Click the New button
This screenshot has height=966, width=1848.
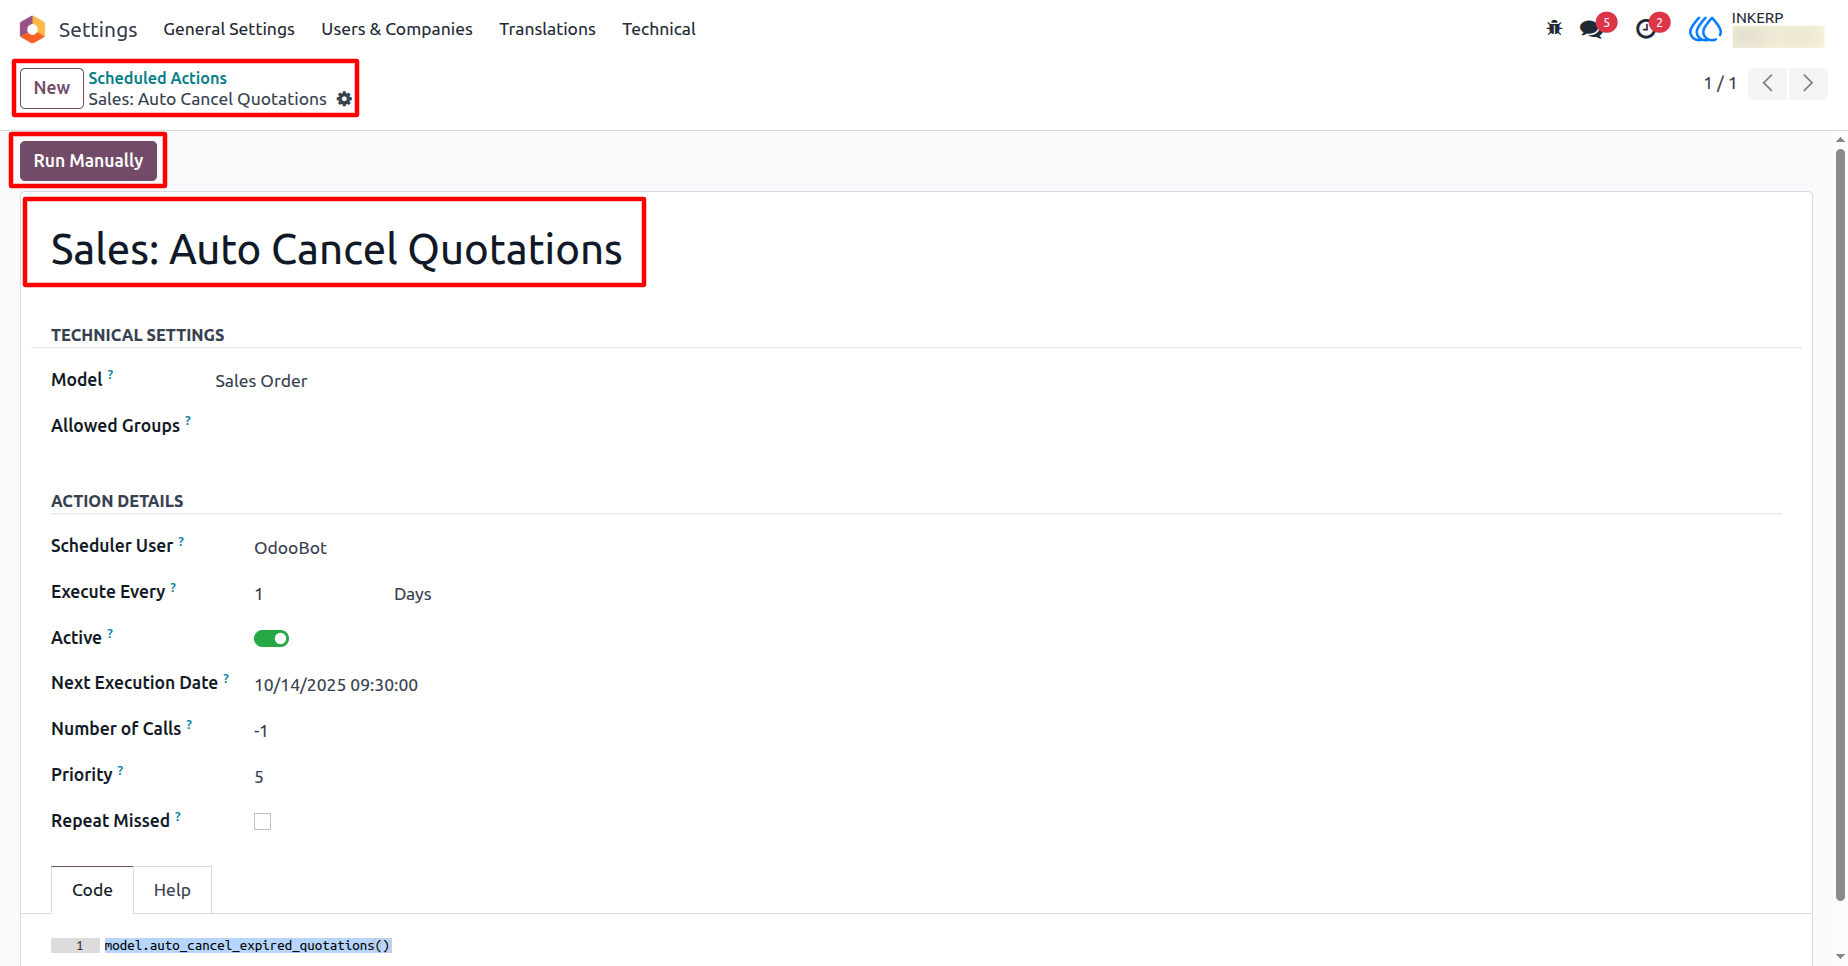(x=52, y=88)
